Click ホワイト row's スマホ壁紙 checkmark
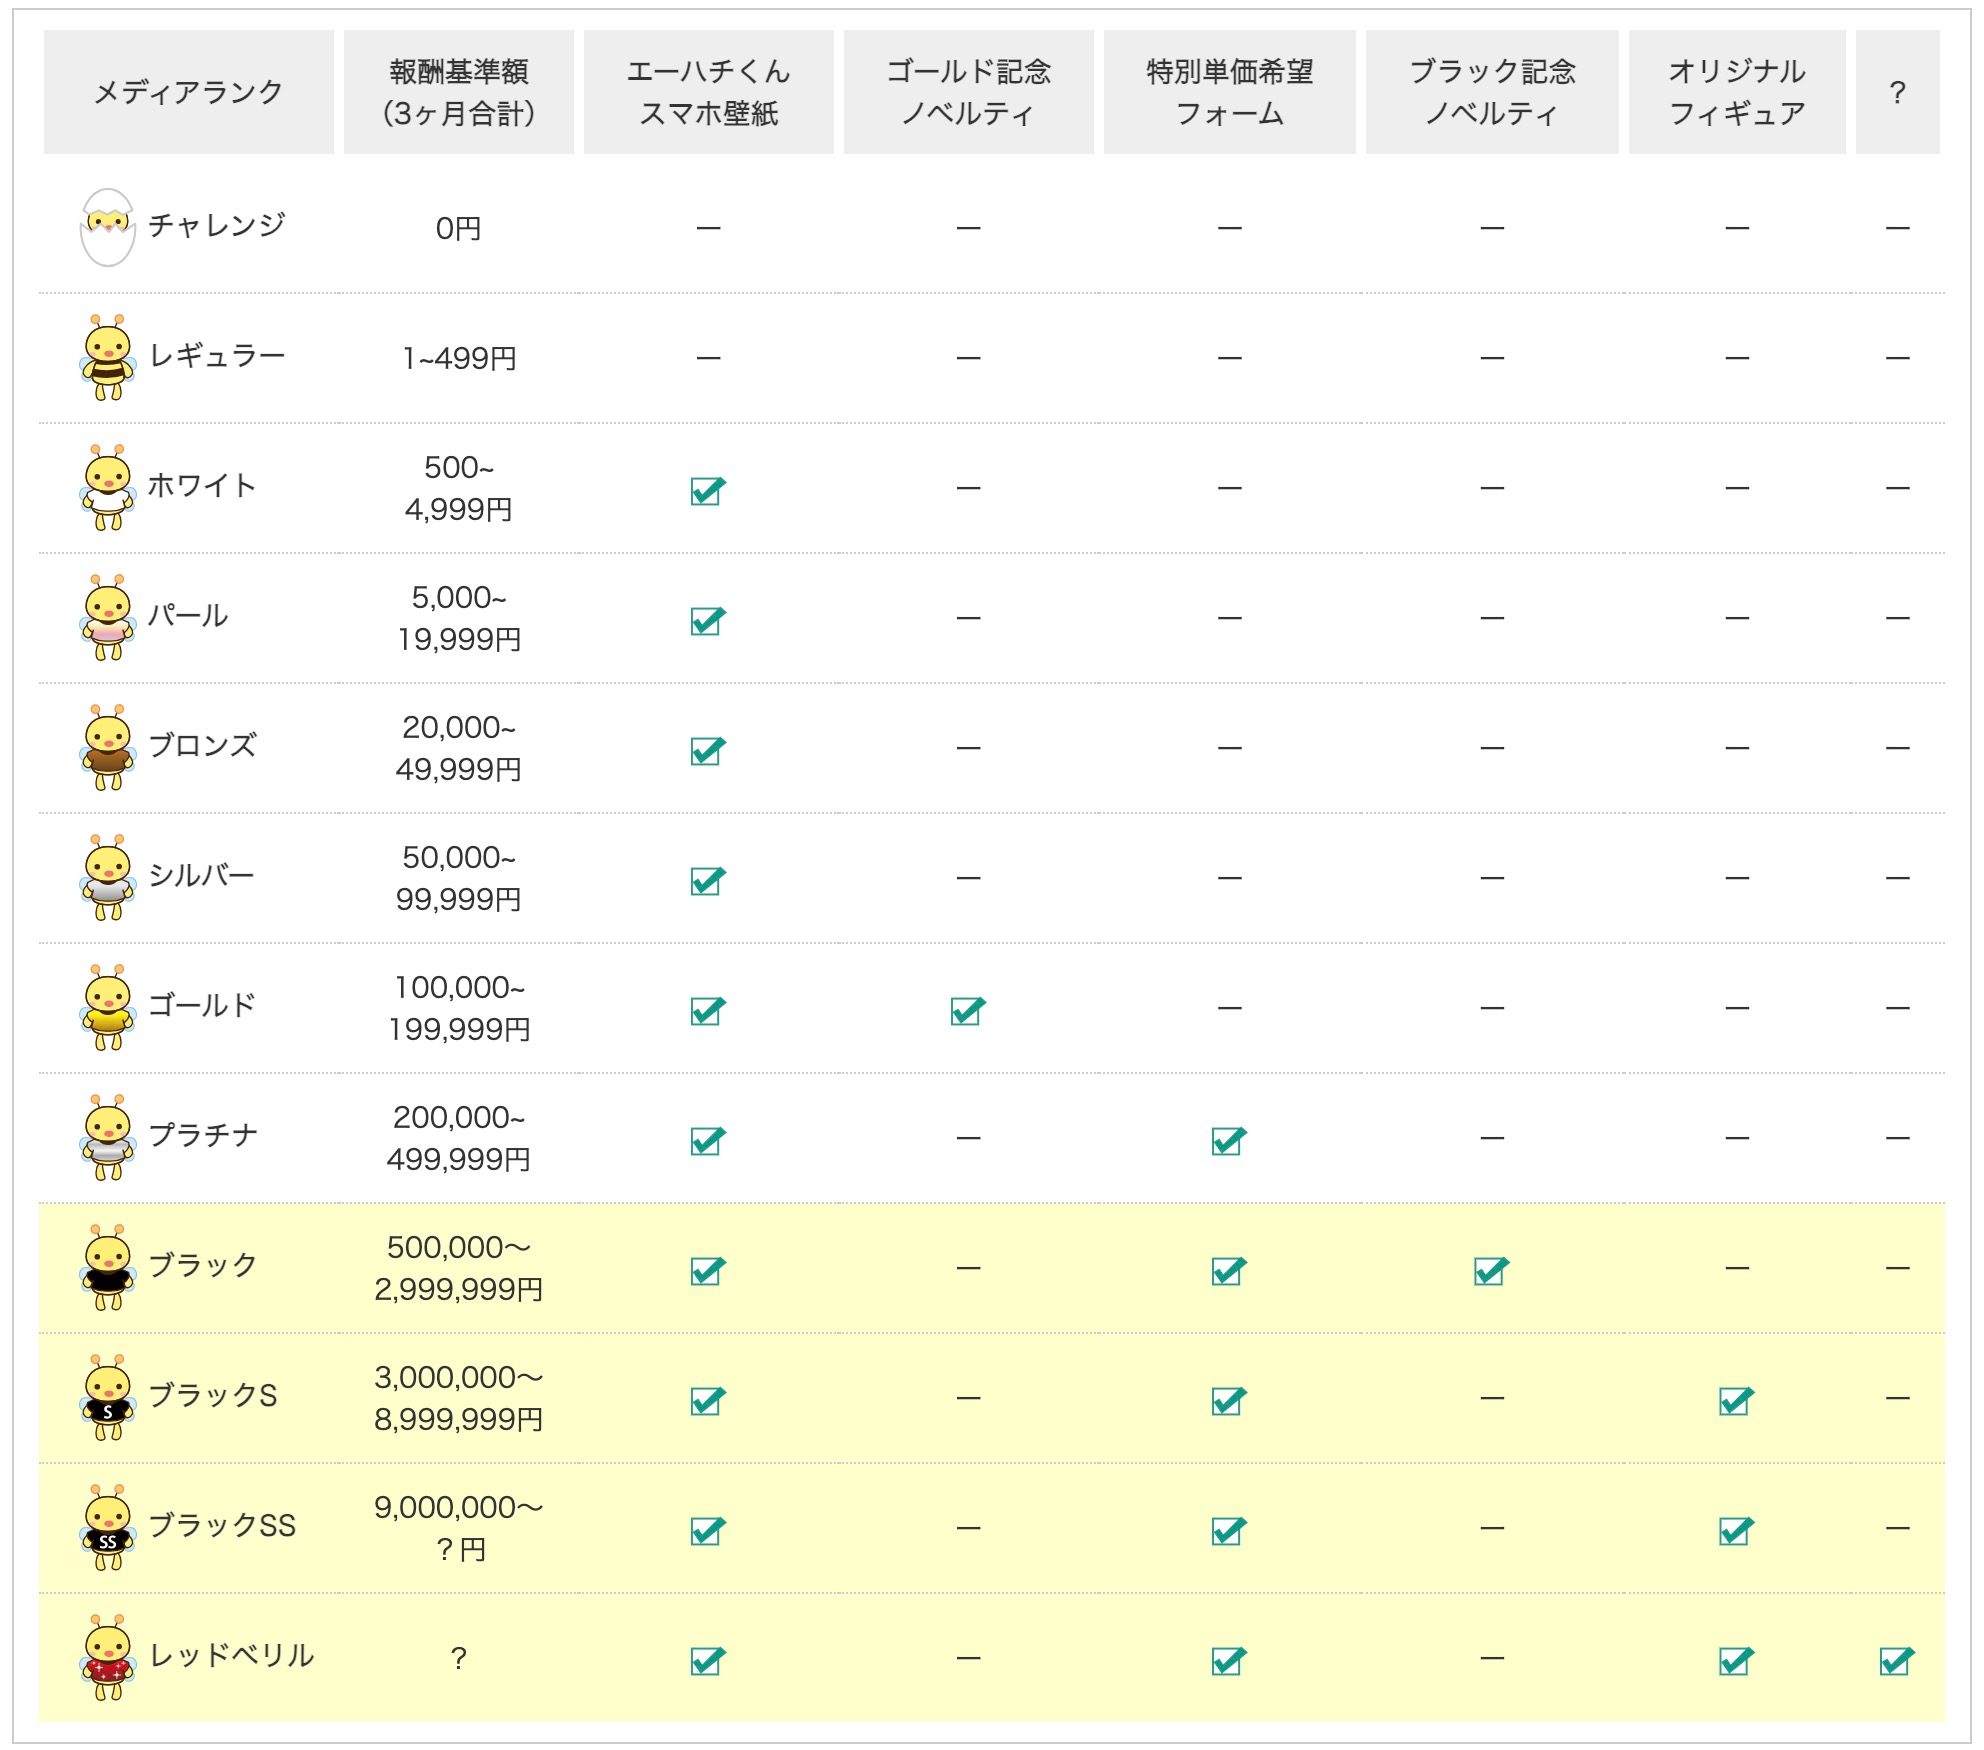The image size is (1984, 1750). [x=708, y=490]
